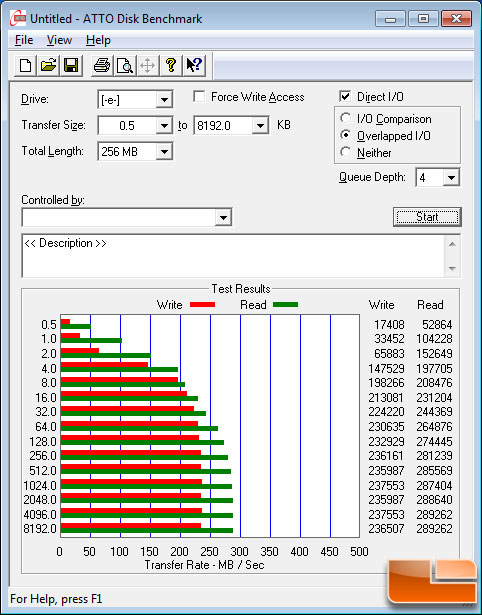Click the red write bar for 4.0

[104, 365]
